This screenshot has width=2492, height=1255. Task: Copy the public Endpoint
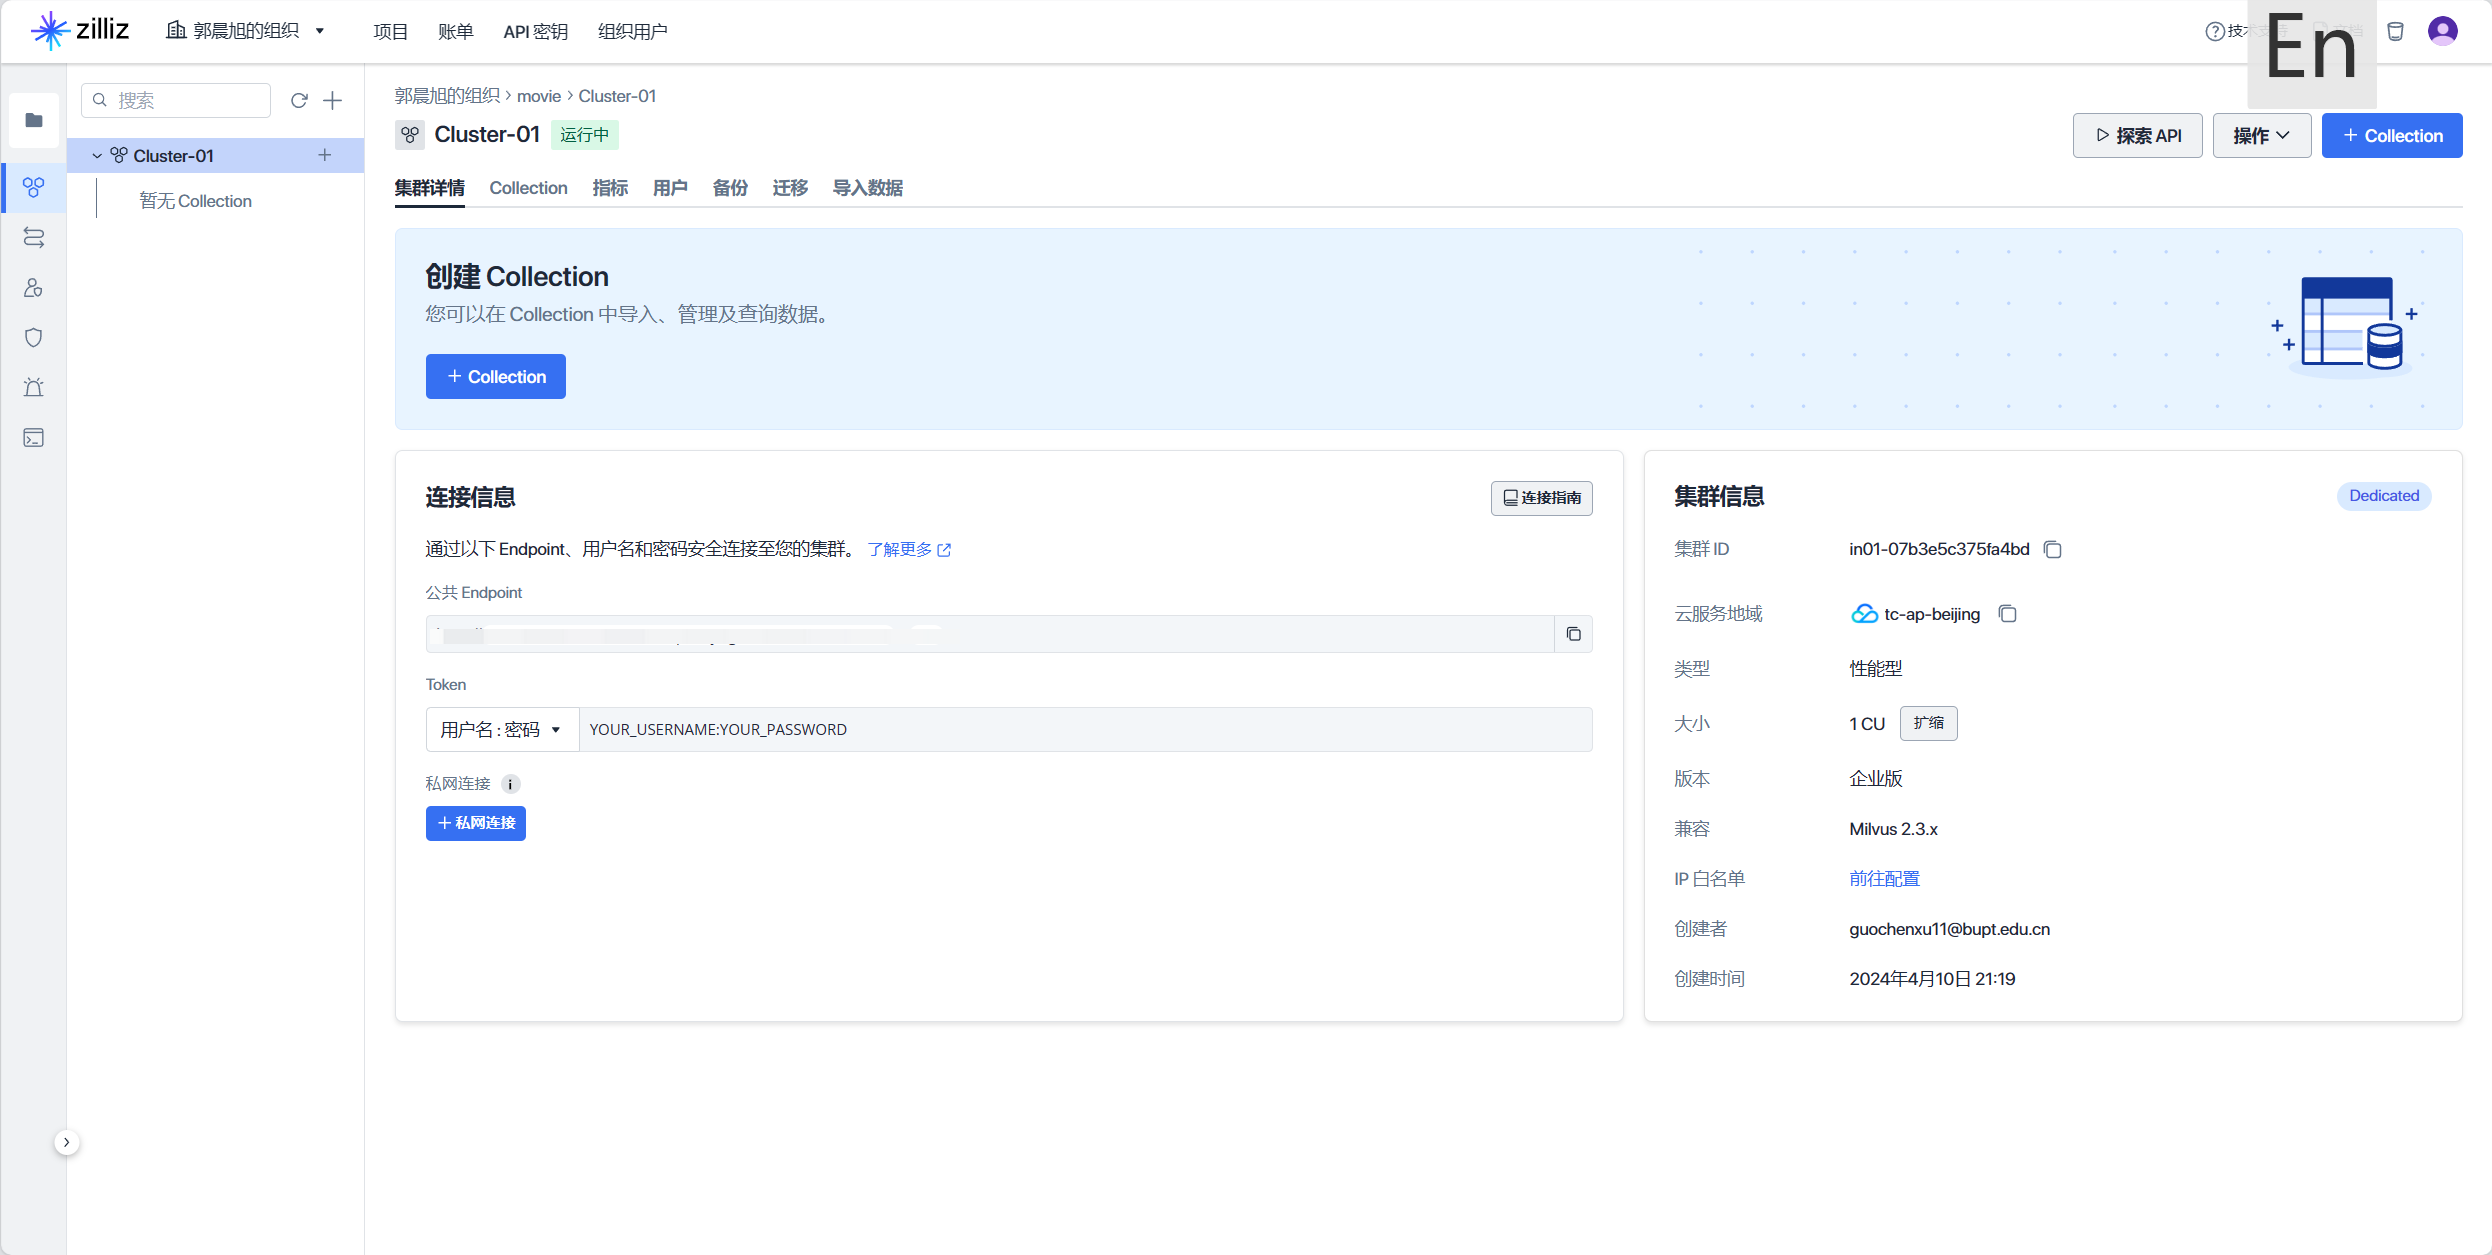(x=1573, y=634)
